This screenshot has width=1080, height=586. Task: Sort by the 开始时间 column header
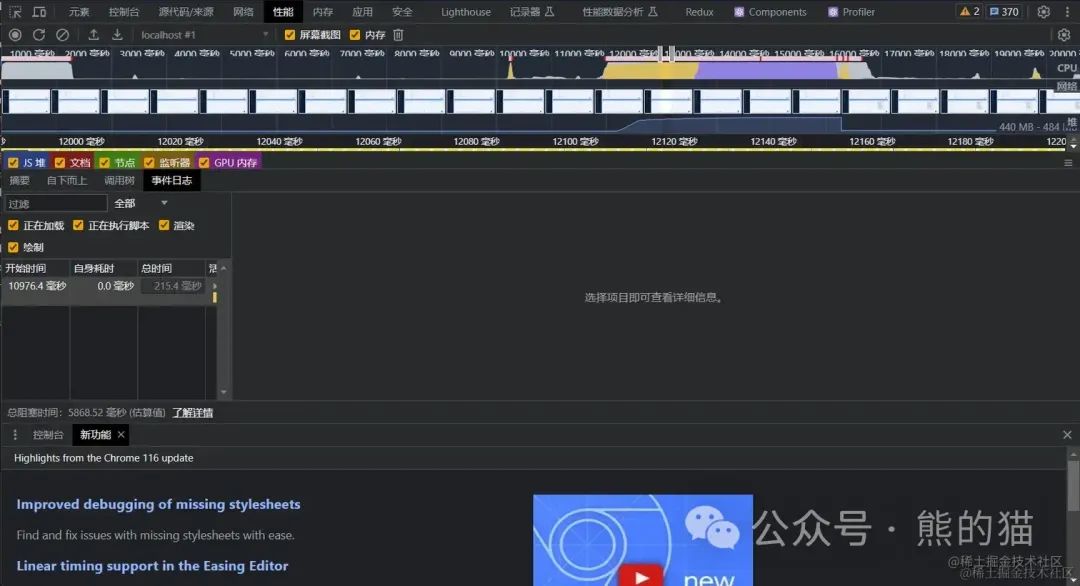(x=34, y=268)
